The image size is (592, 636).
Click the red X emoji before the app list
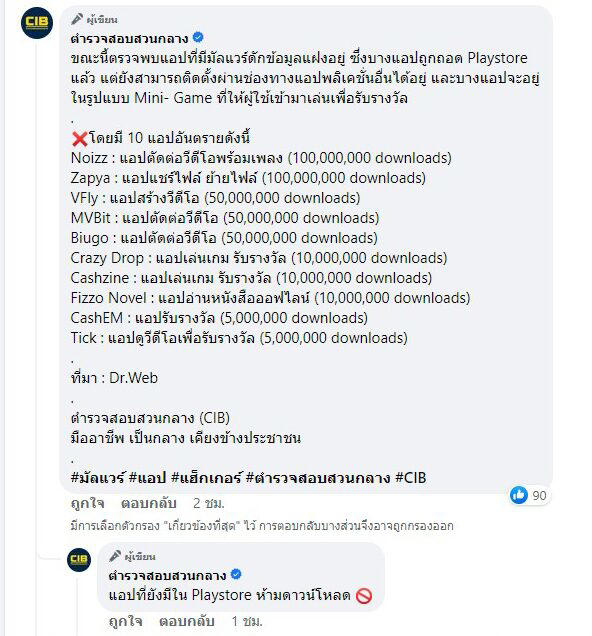(79, 139)
